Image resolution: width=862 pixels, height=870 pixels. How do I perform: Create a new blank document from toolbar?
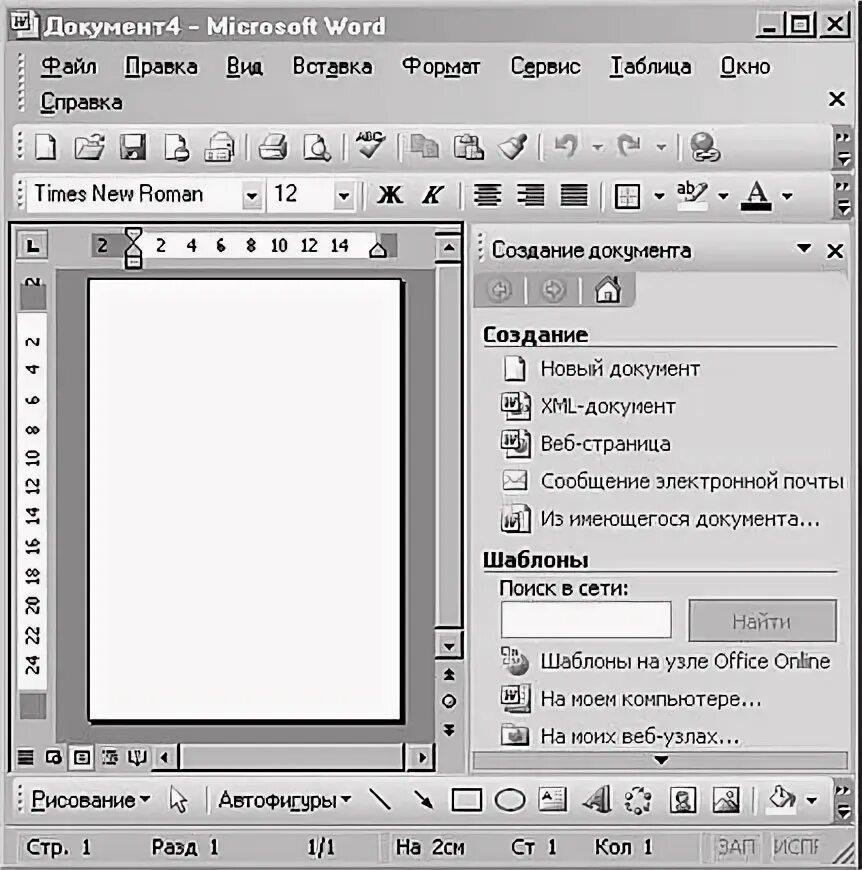pyautogui.click(x=45, y=147)
